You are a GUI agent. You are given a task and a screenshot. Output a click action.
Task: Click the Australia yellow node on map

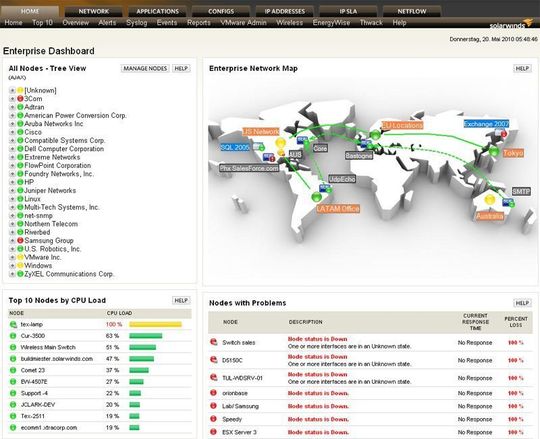pyautogui.click(x=489, y=199)
